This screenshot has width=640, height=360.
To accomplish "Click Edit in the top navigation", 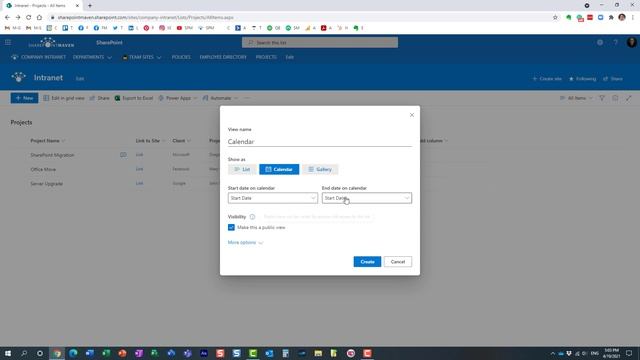I will click(x=289, y=57).
